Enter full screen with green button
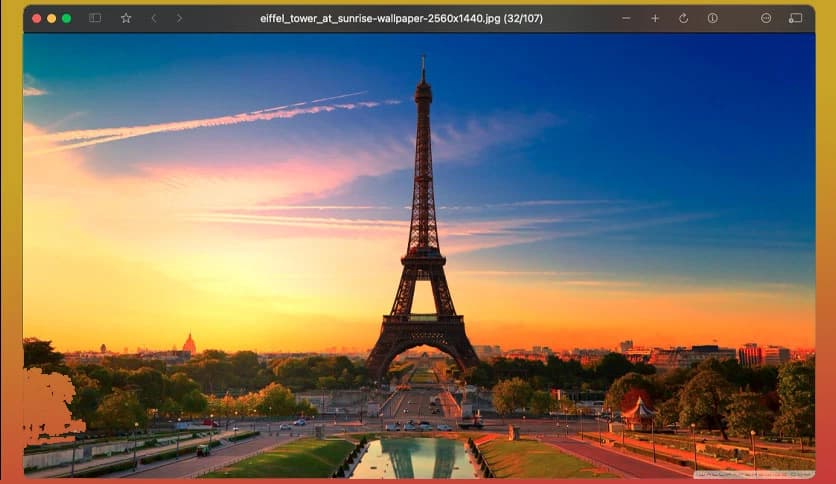 [x=67, y=18]
